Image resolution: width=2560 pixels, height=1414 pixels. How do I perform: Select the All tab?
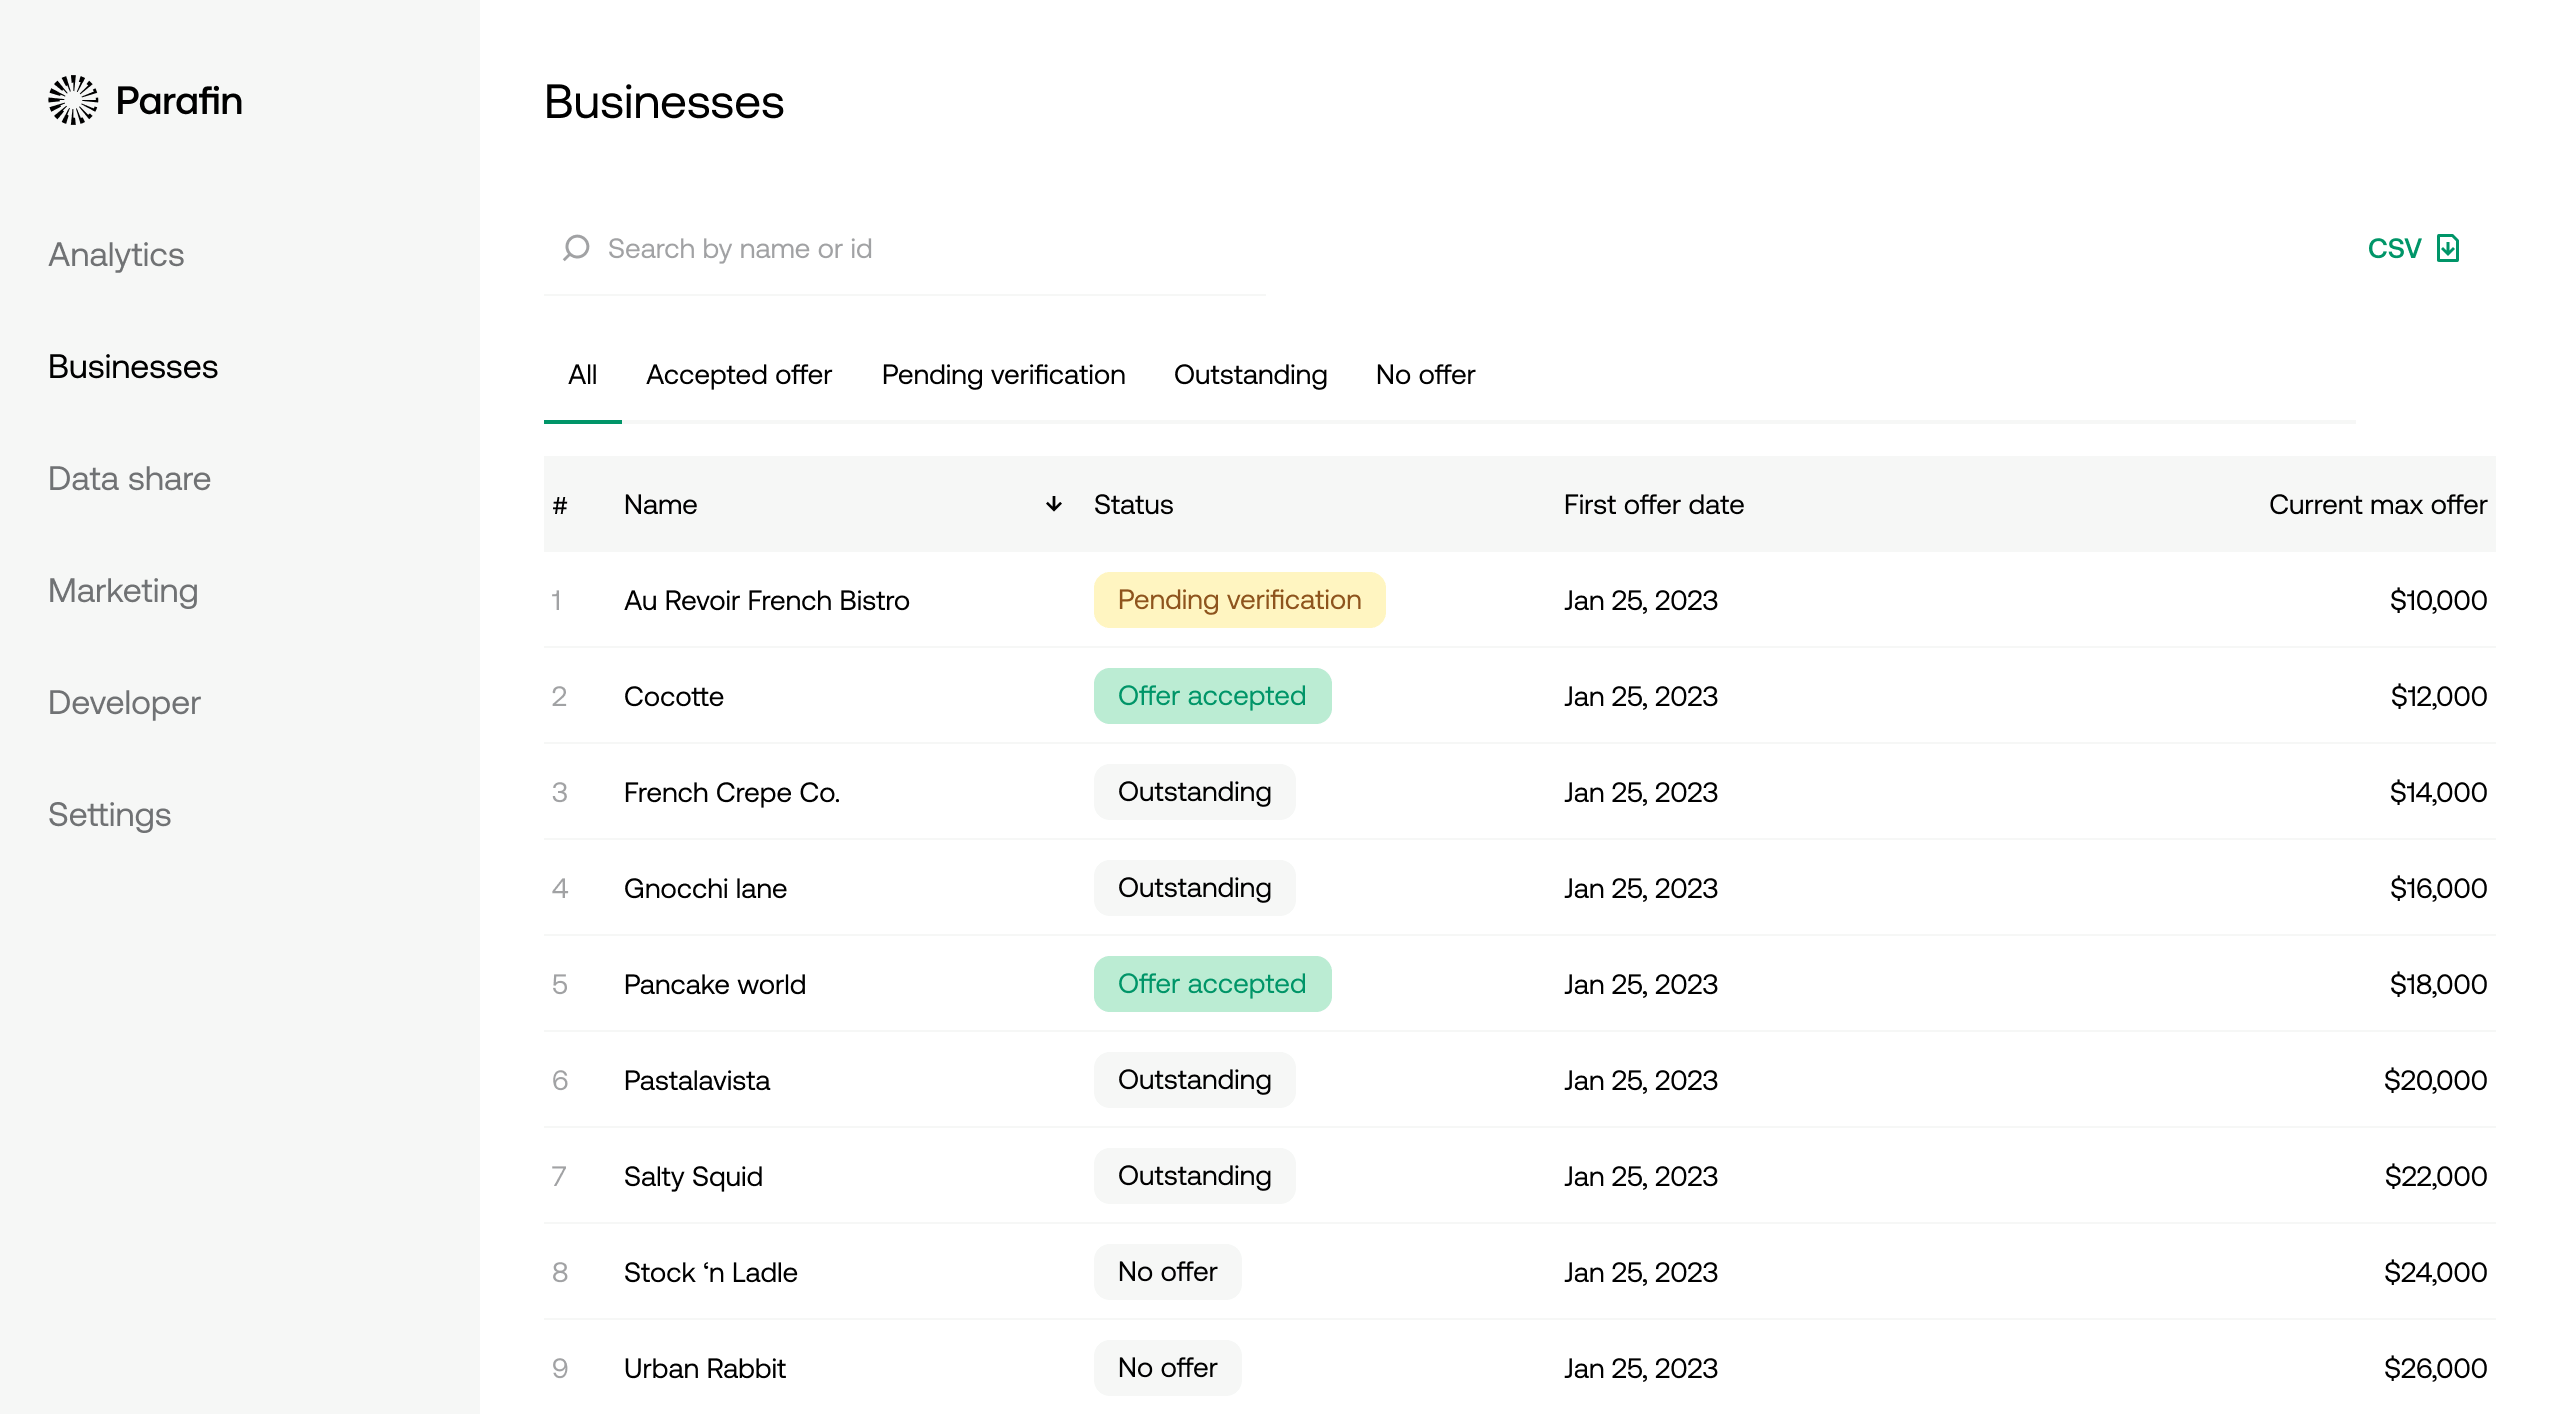(582, 375)
